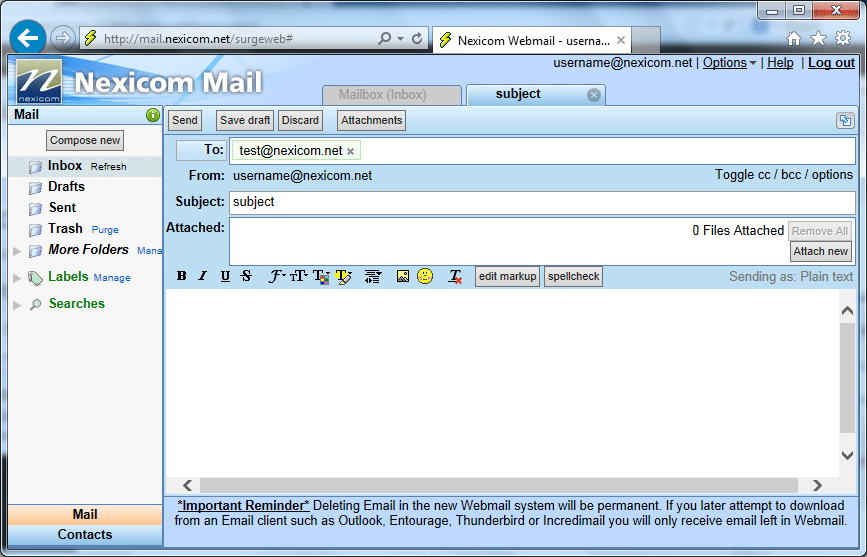Go forward in the browser

pos(62,38)
